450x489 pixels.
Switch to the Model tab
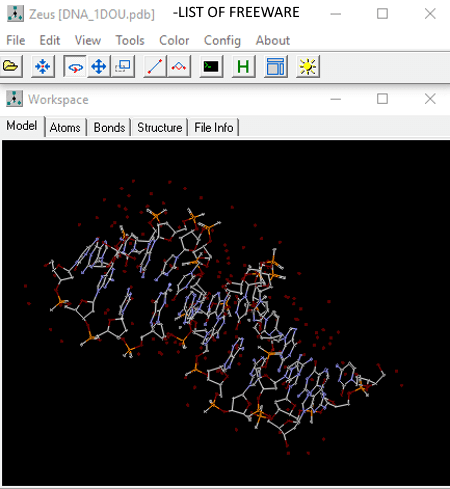tap(22, 126)
